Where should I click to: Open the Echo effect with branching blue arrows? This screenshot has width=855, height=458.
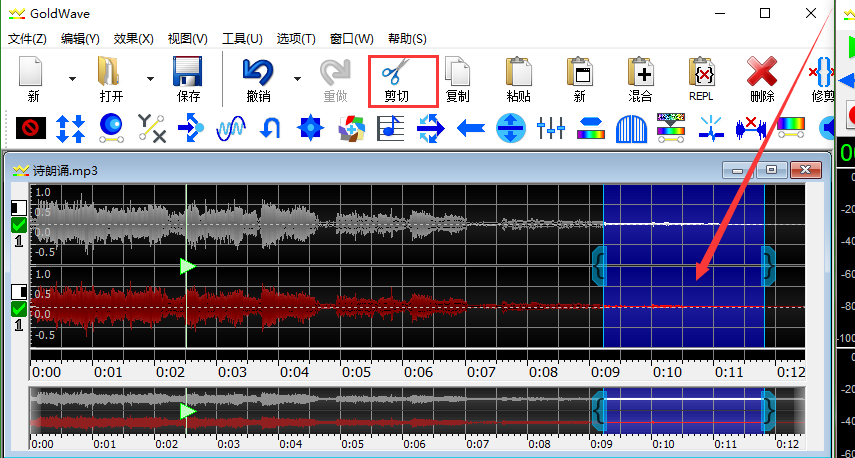click(x=191, y=128)
